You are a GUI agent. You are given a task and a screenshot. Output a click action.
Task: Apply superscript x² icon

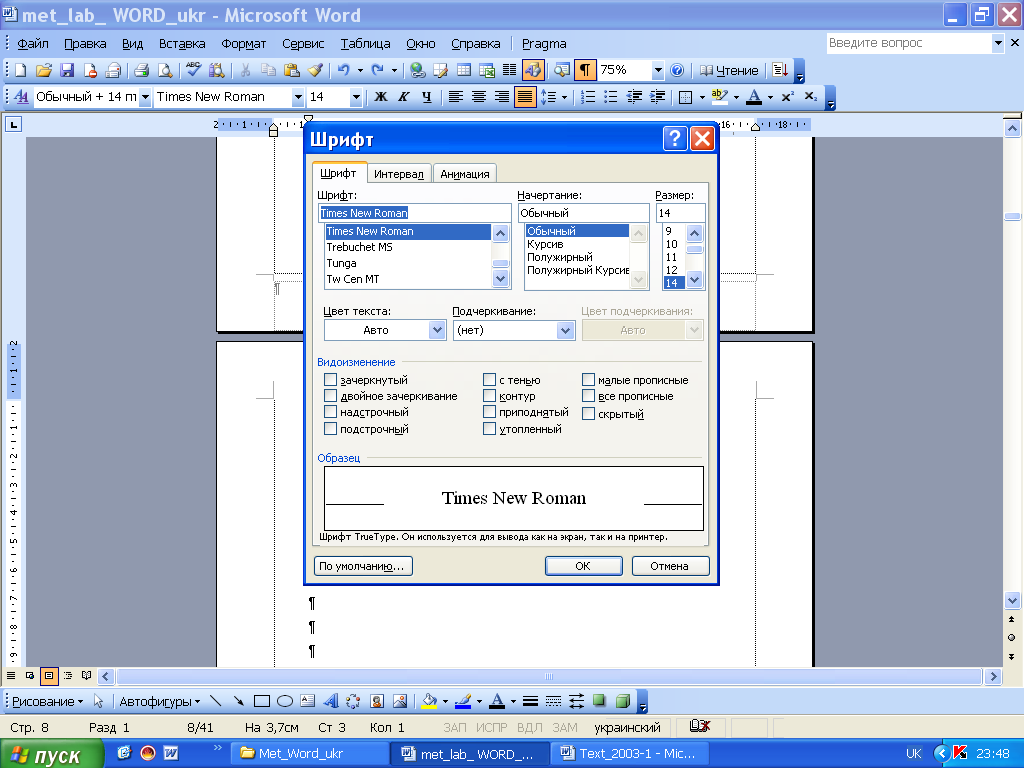click(788, 97)
